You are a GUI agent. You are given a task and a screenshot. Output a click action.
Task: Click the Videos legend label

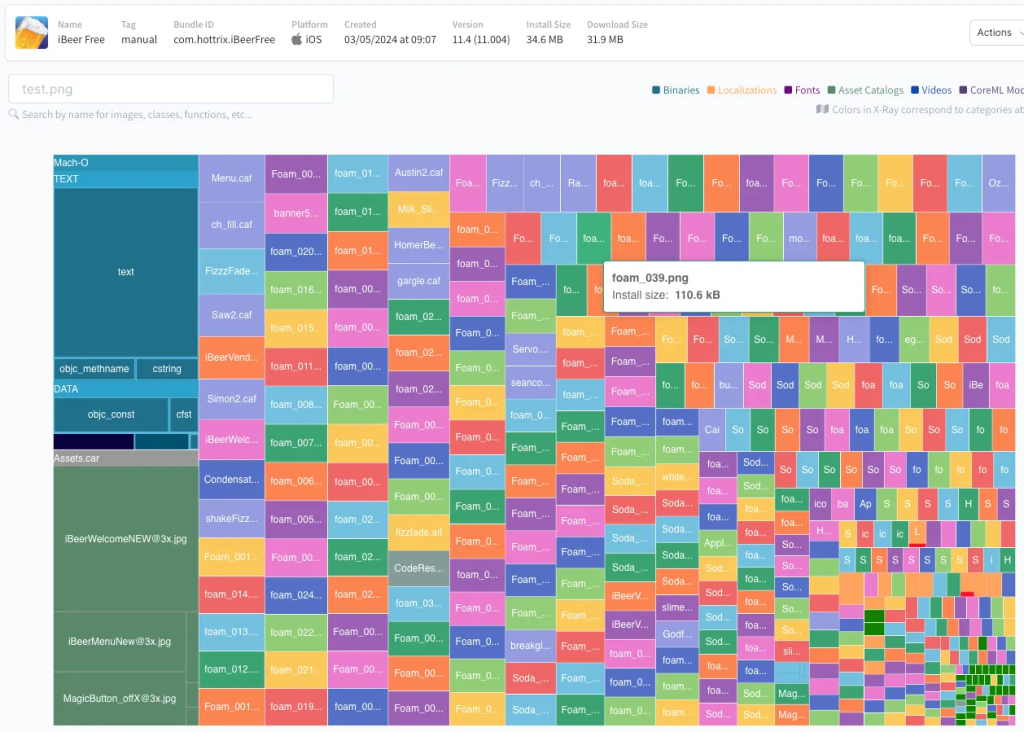(x=936, y=90)
